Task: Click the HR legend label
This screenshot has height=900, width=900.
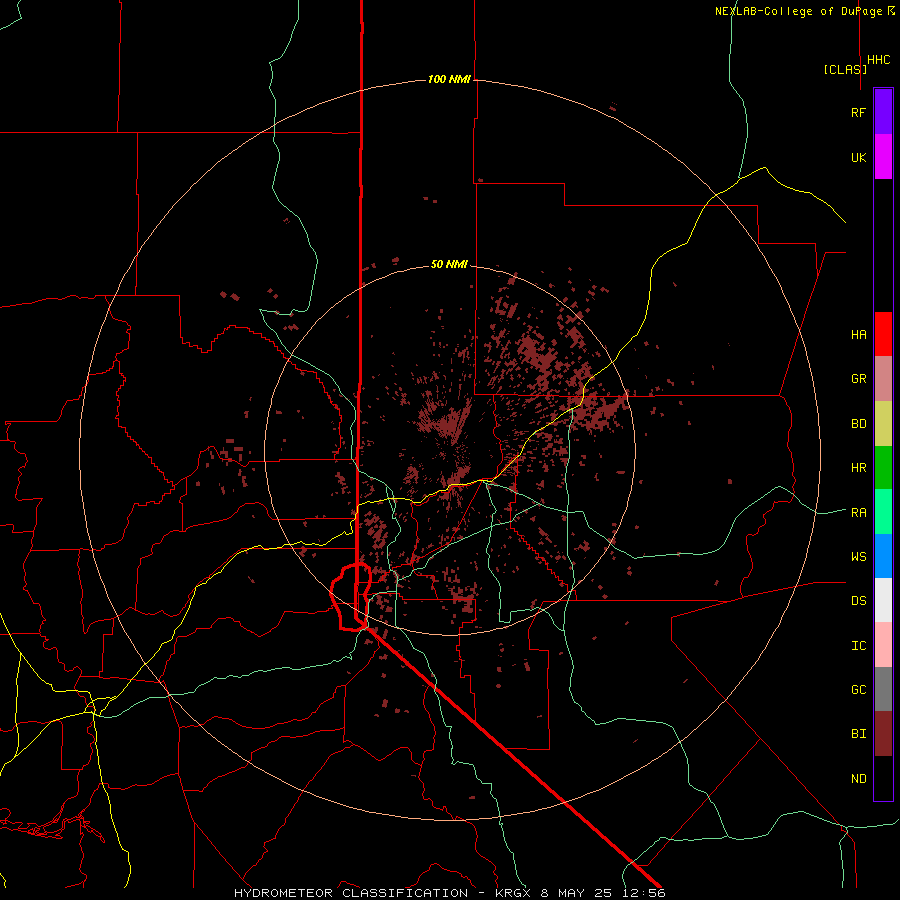Action: click(x=858, y=468)
